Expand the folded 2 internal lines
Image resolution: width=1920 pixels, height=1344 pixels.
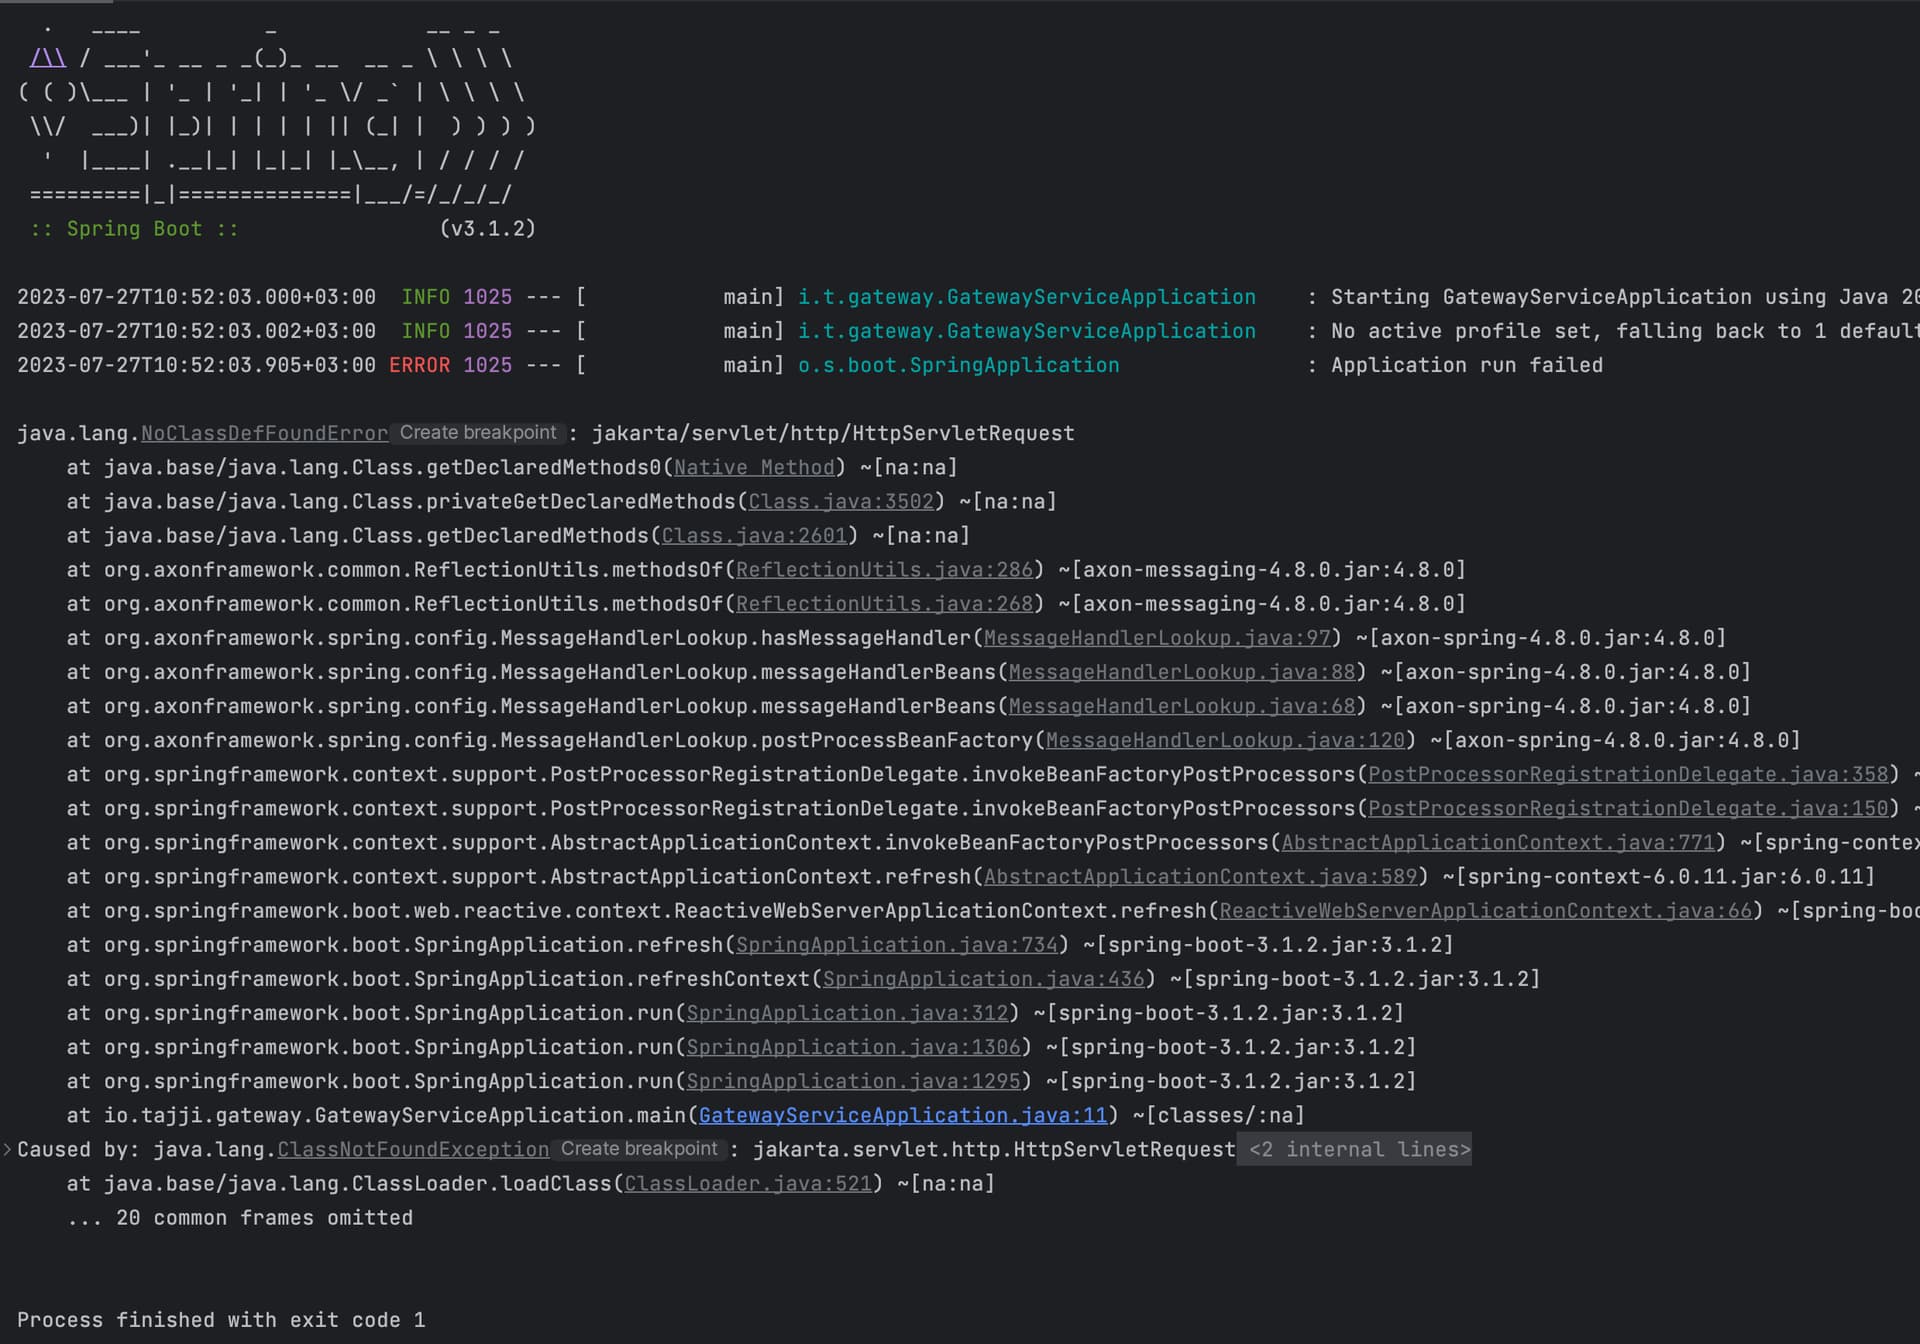coord(1359,1150)
